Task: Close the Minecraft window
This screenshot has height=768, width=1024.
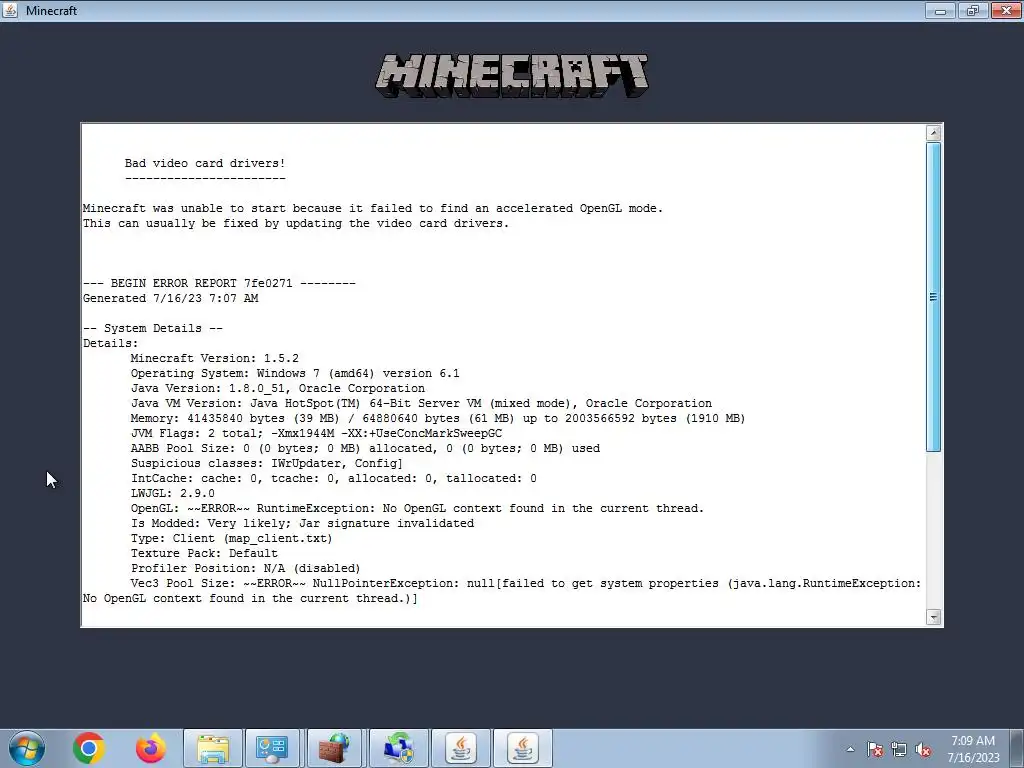Action: [x=1006, y=10]
